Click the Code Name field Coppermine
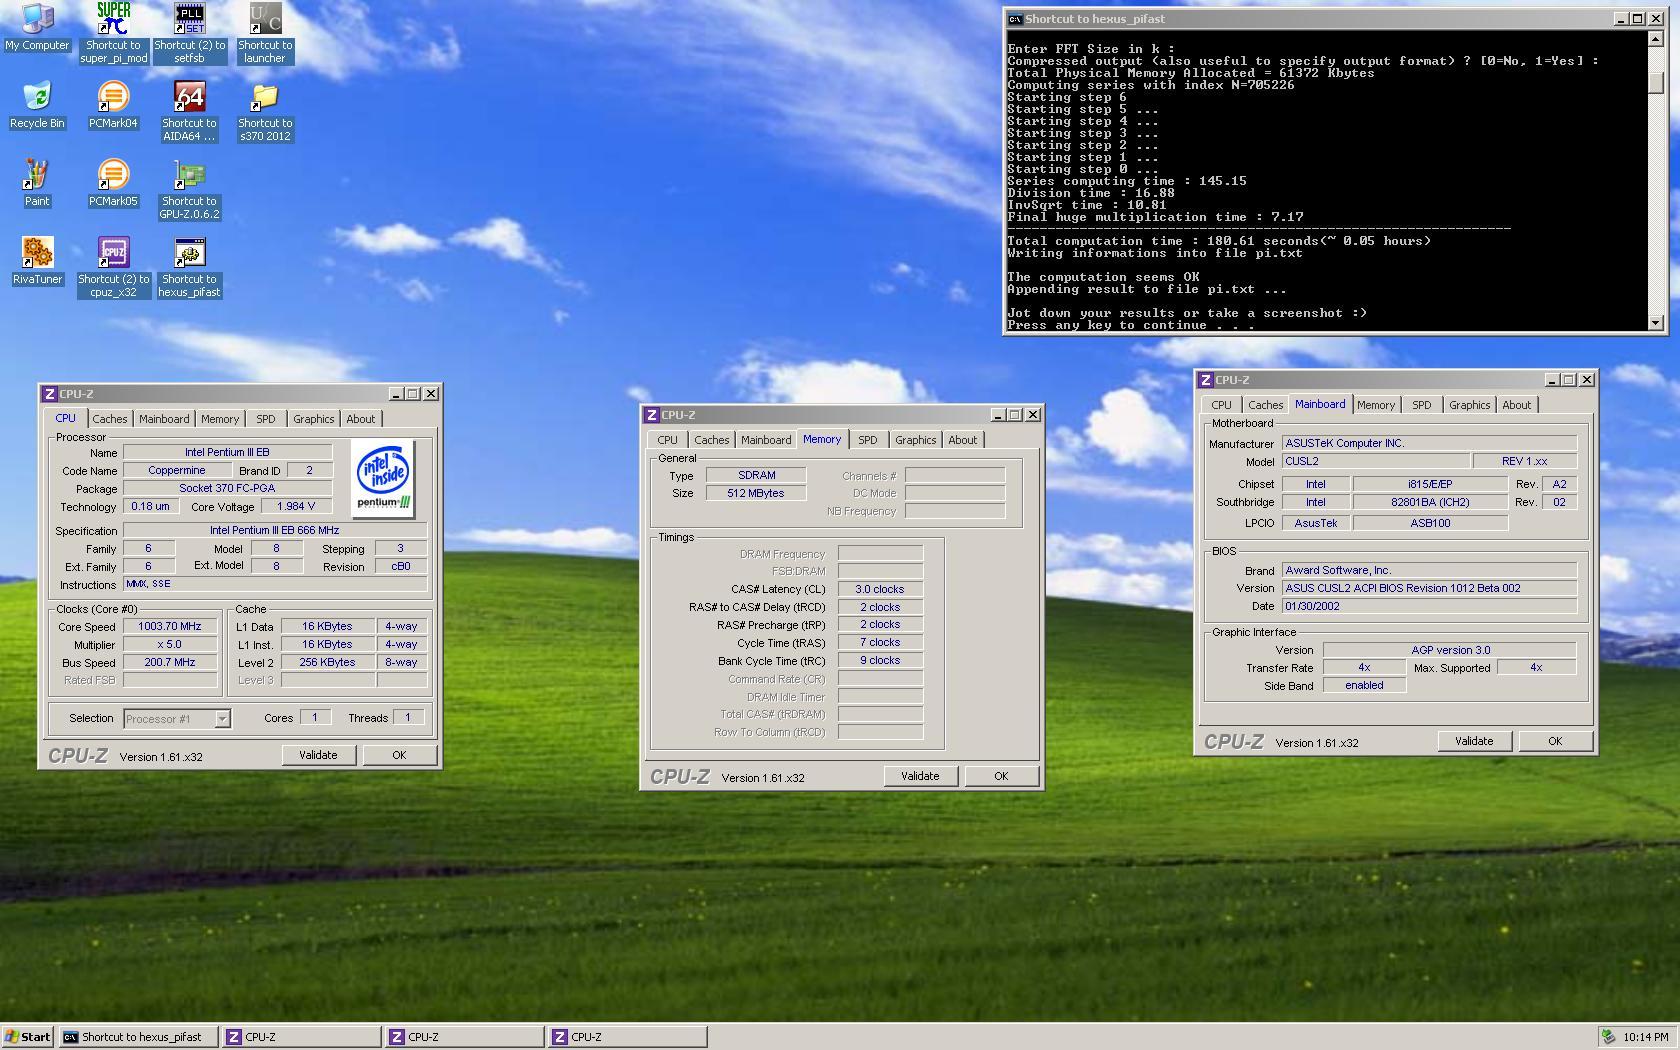1680x1050 pixels. 177,471
